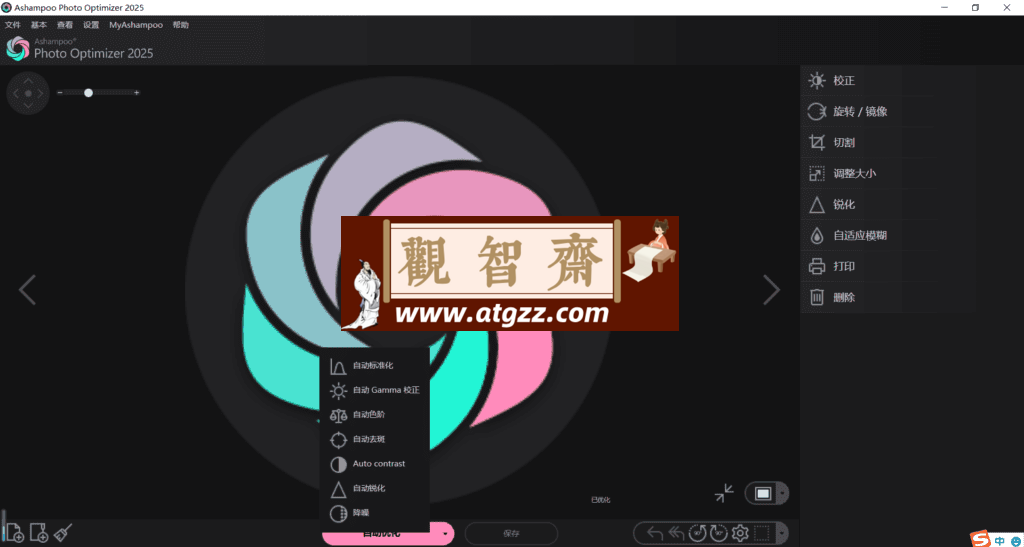Click the Sogou input method tray icon

[980, 539]
